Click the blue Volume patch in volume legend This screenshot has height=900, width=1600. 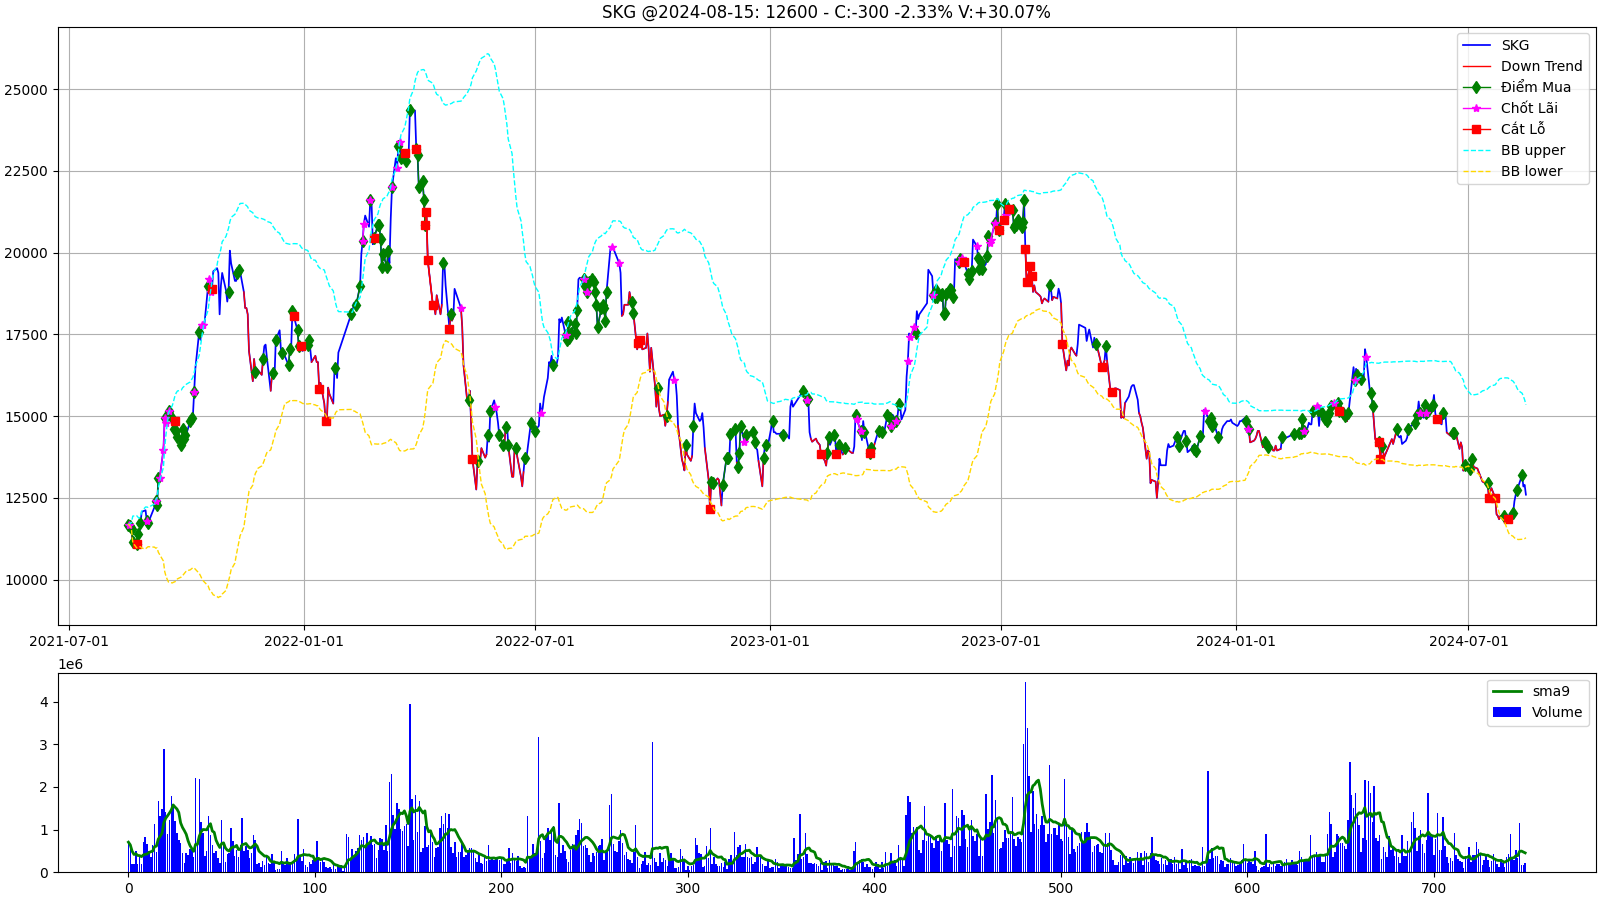coord(1507,712)
